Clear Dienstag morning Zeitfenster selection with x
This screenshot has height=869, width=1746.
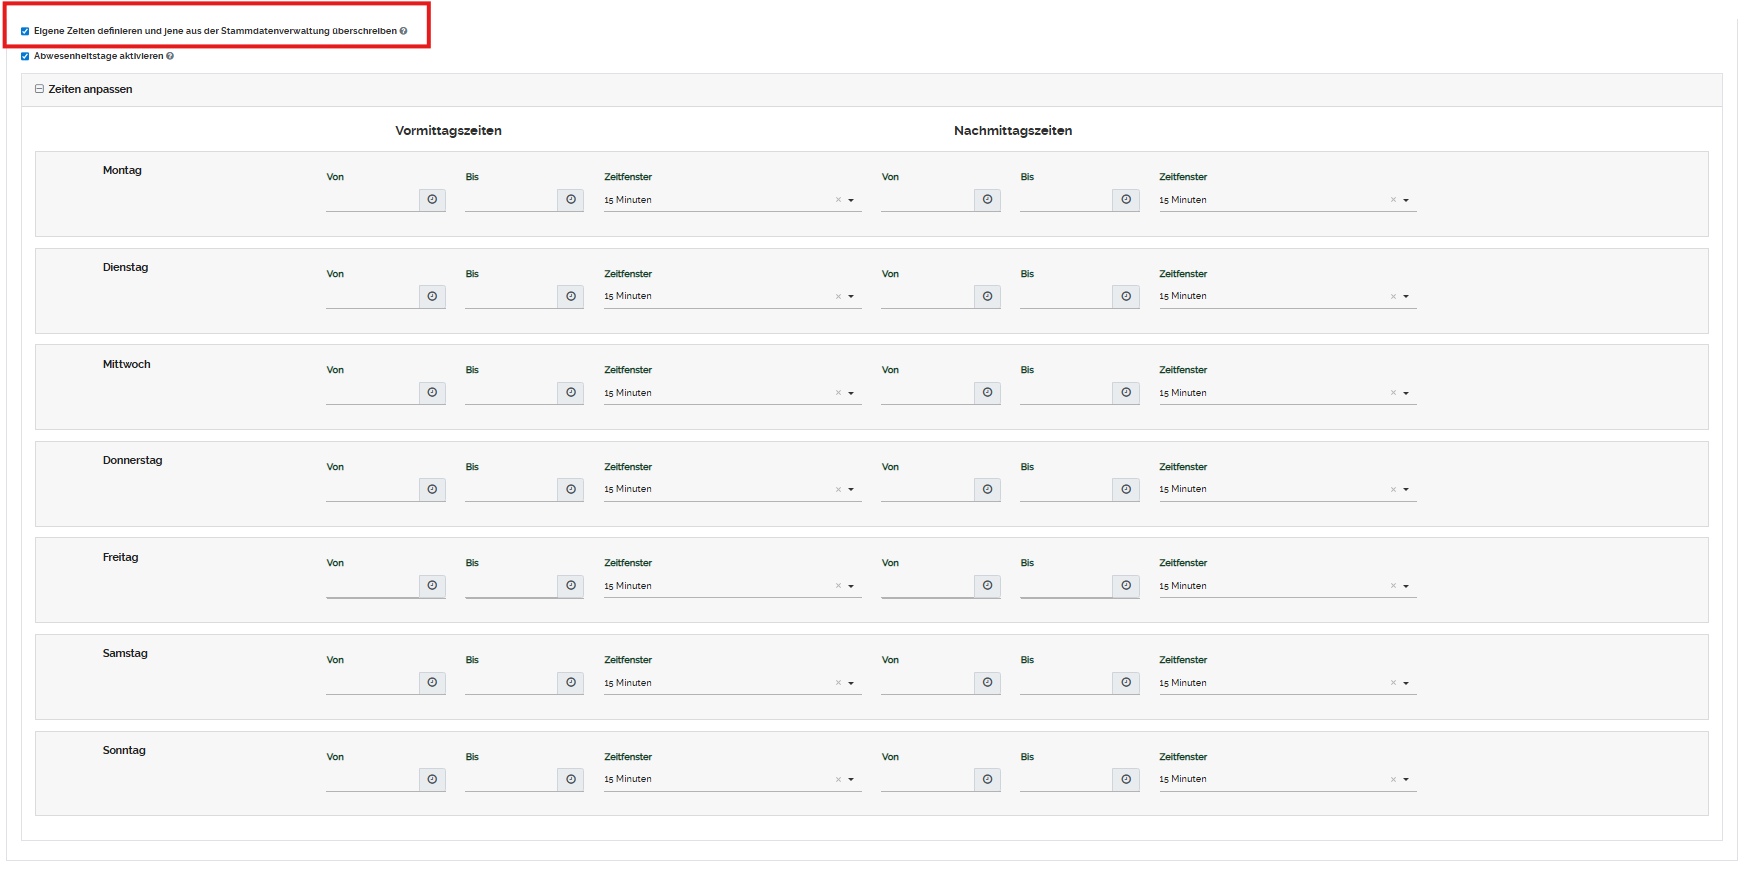coord(838,297)
